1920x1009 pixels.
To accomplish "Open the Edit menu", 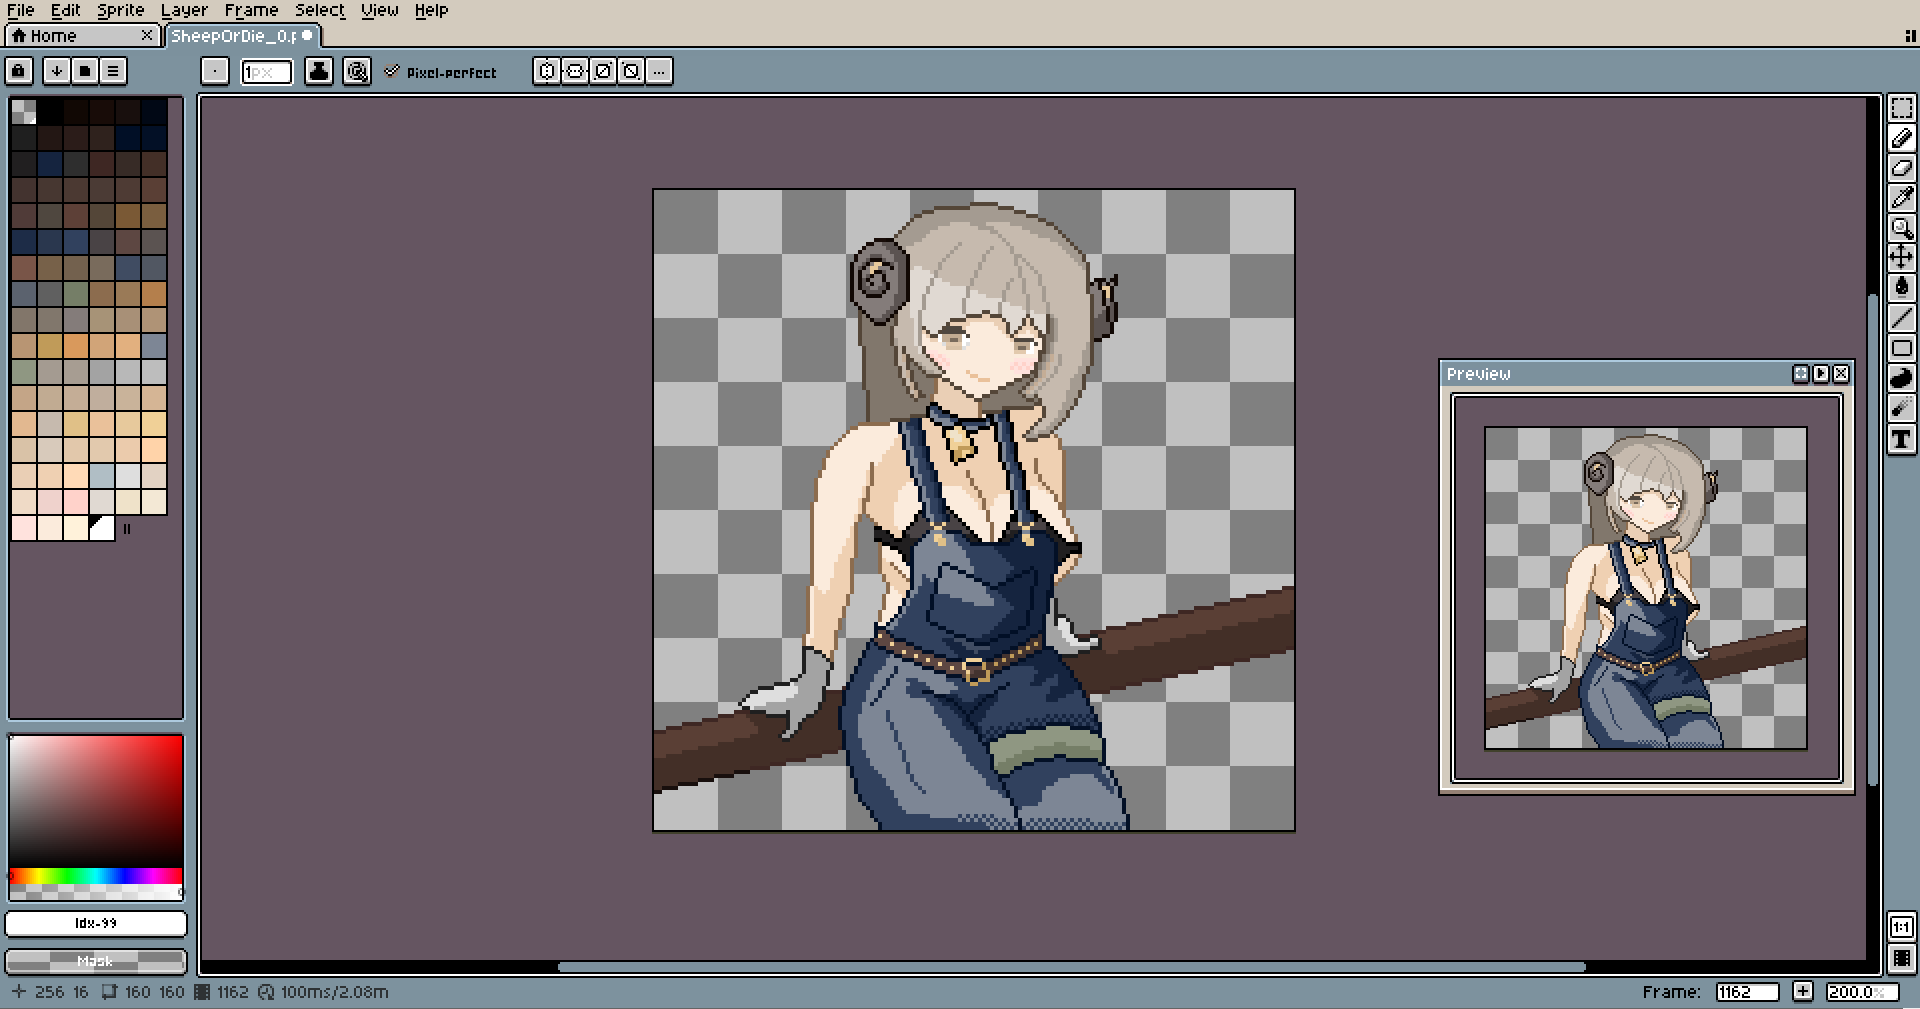I will tap(66, 10).
